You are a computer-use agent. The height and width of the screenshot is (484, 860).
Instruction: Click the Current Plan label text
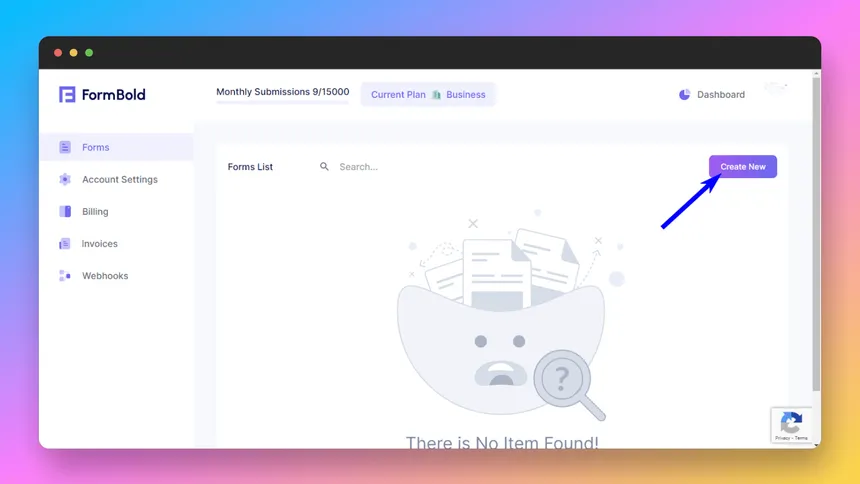tap(398, 95)
